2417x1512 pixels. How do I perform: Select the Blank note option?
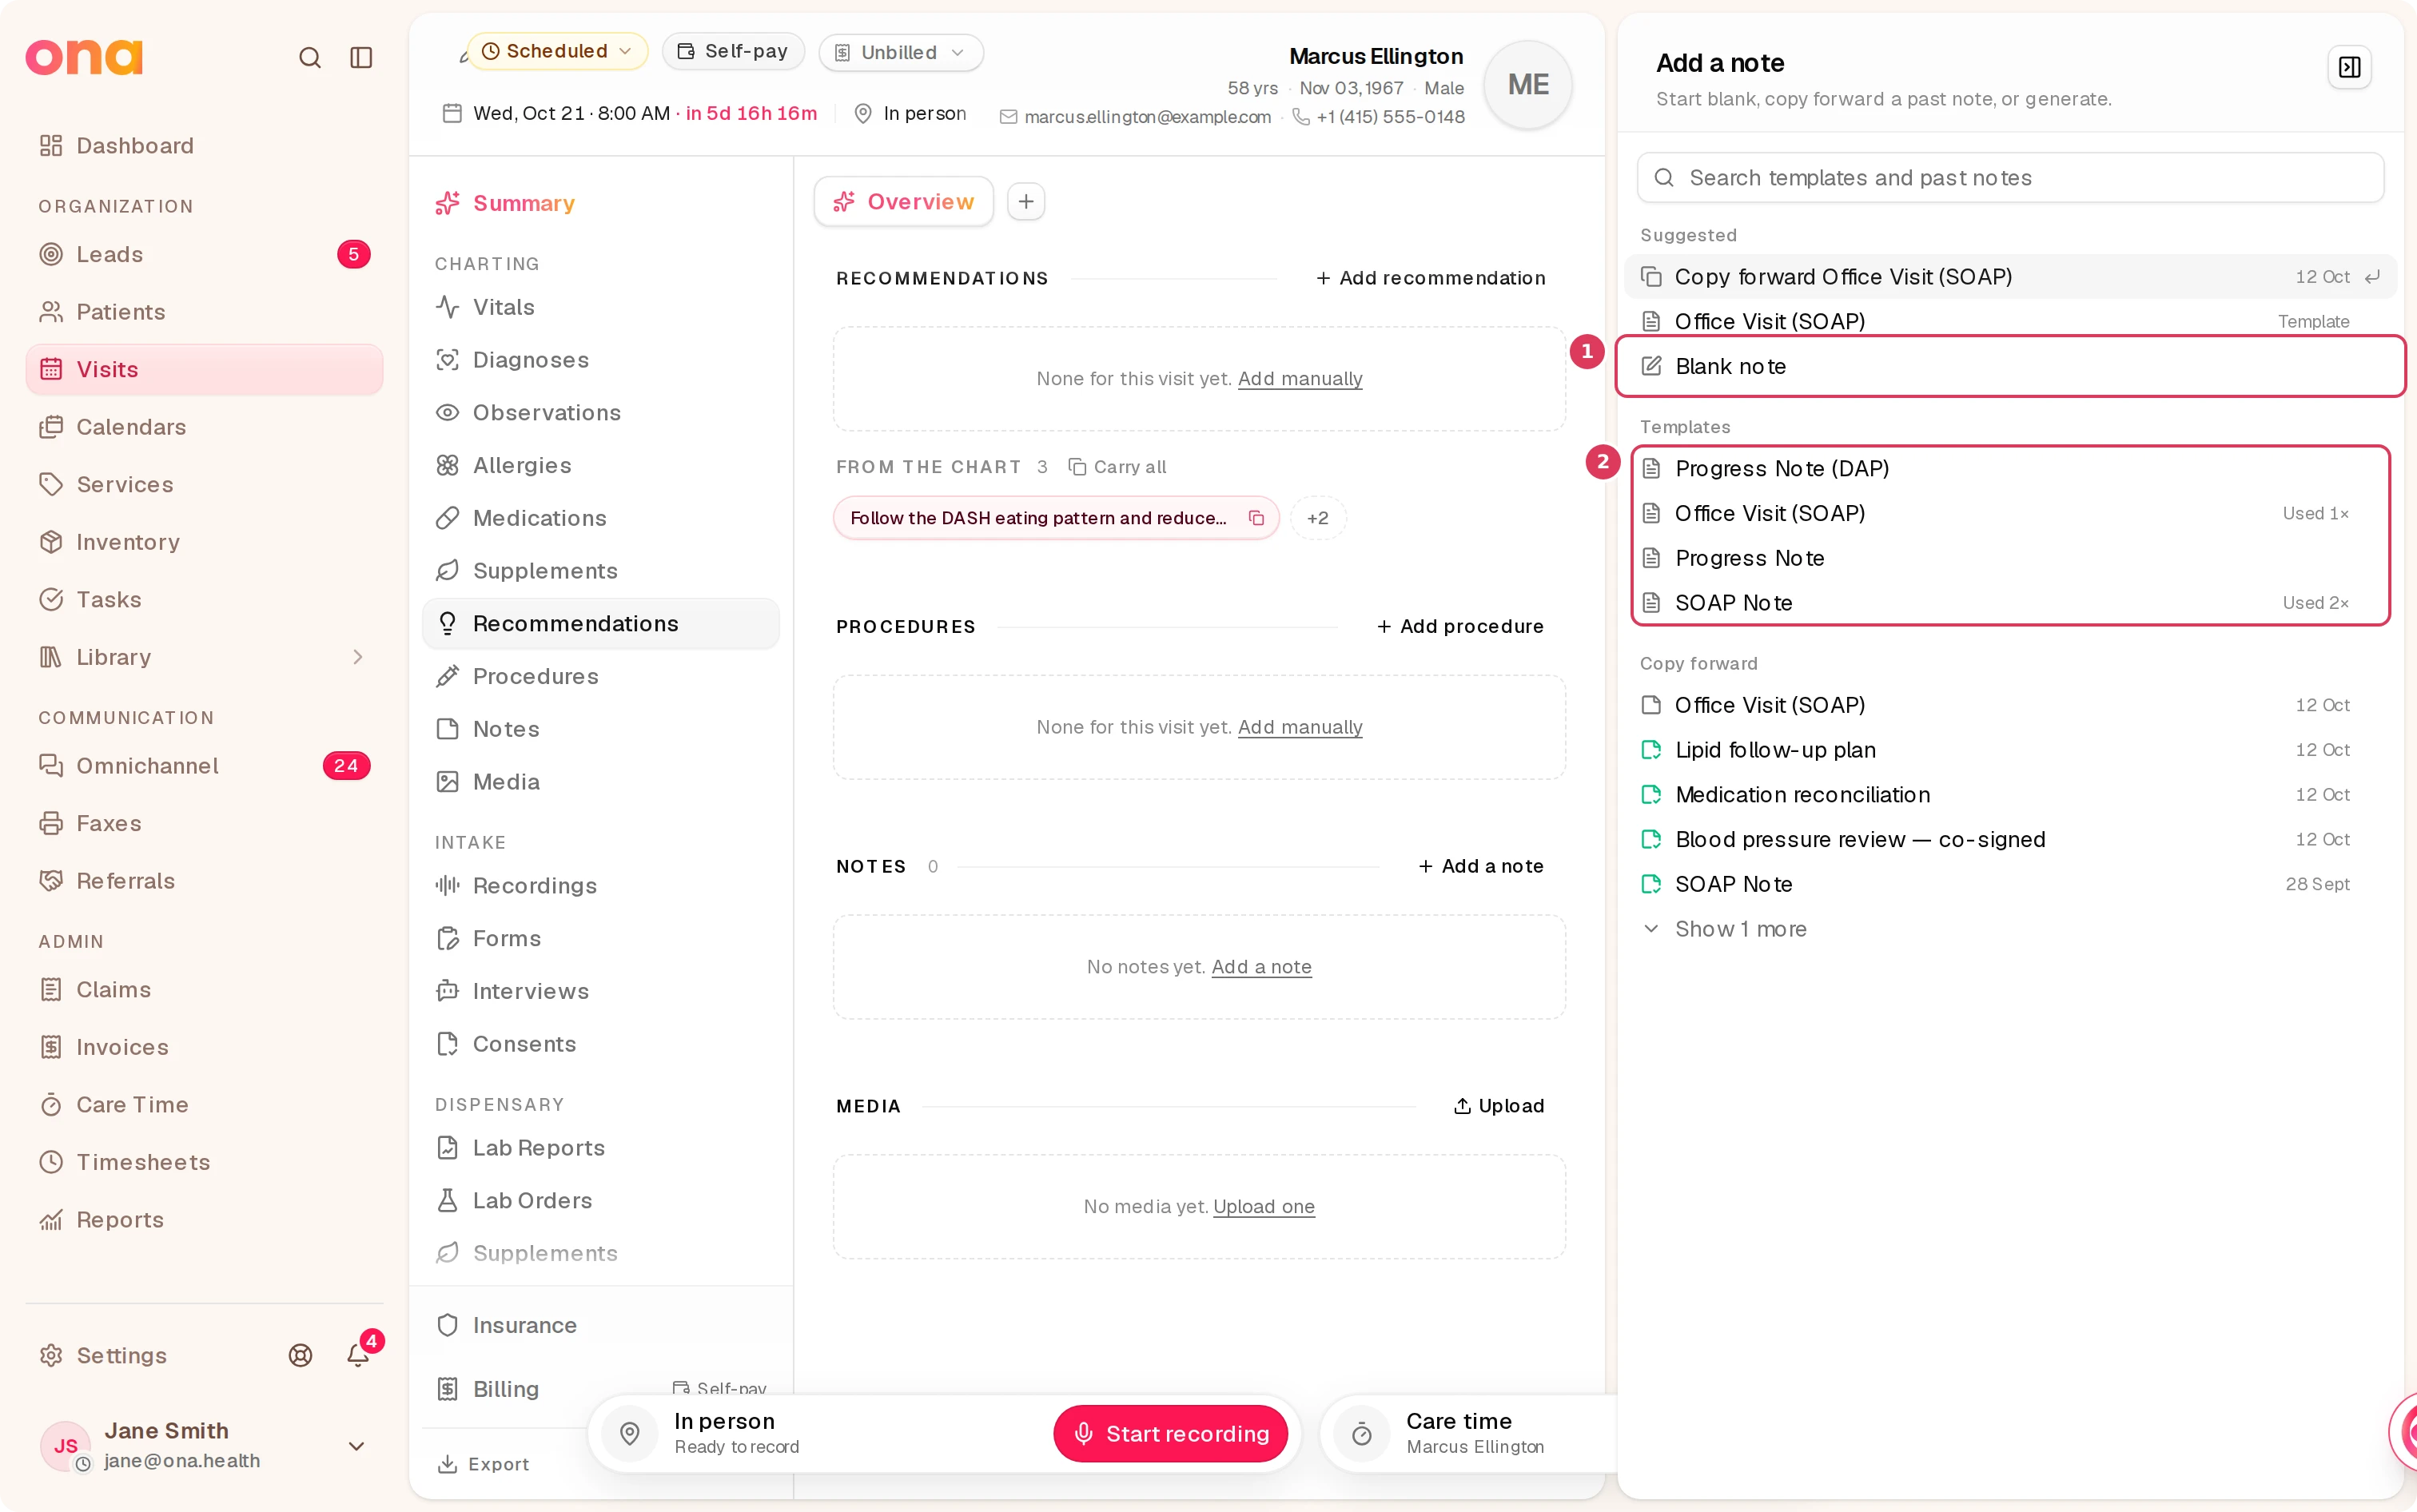2010,366
